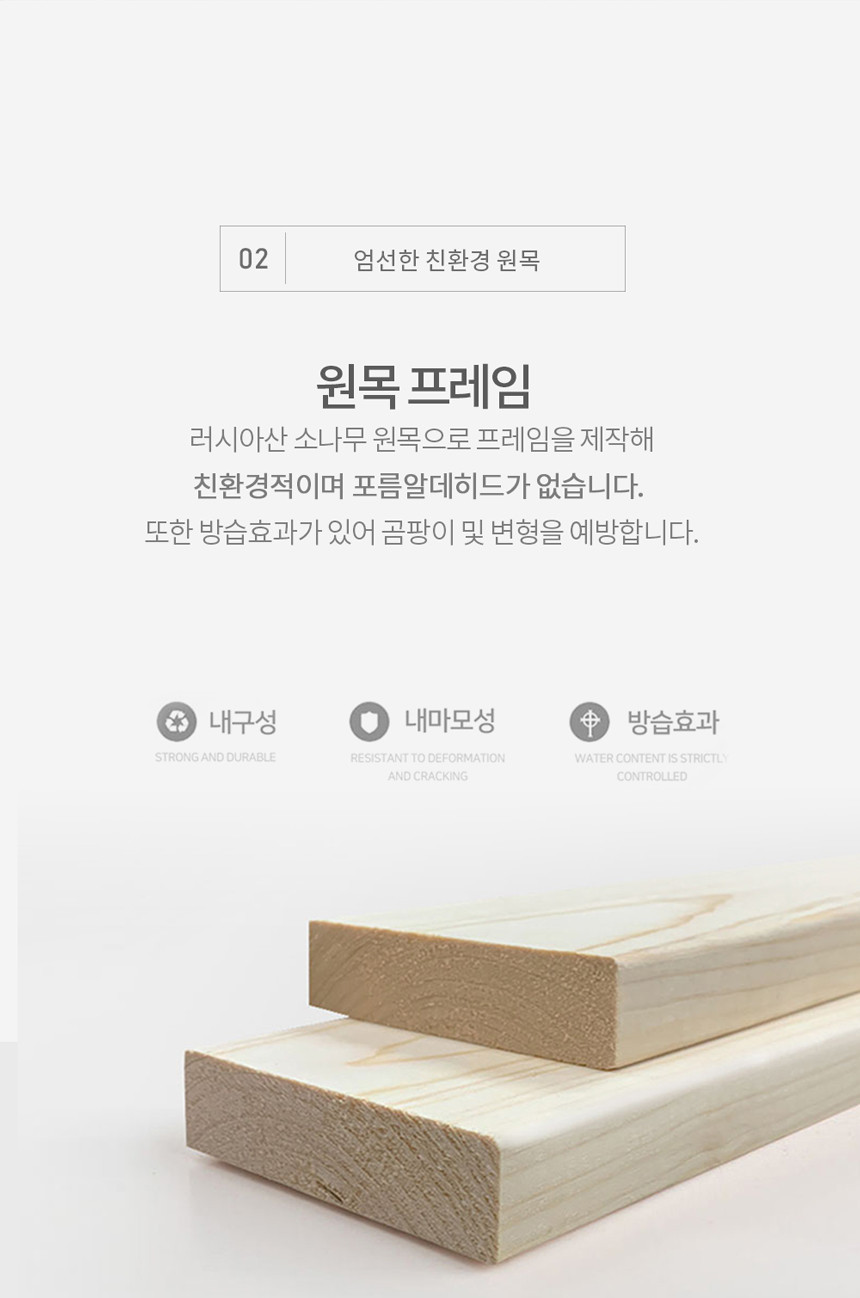Click the bold 포름알데히드가 없습니다 line
Screen dimensions: 860x1298
[x=418, y=487]
